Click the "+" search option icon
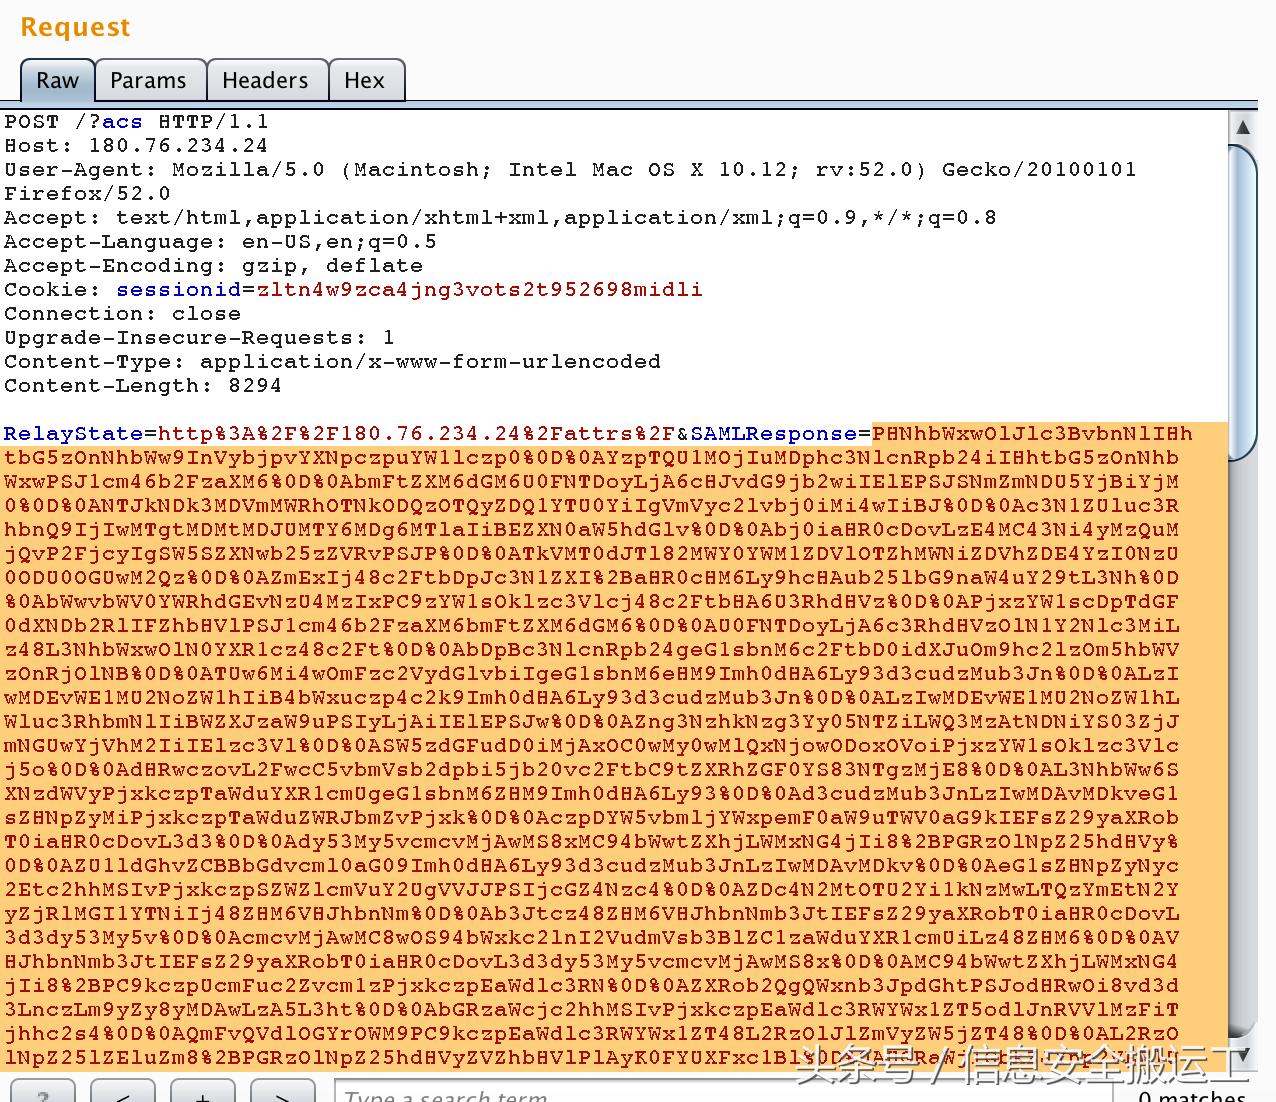1276x1102 pixels. [202, 1095]
